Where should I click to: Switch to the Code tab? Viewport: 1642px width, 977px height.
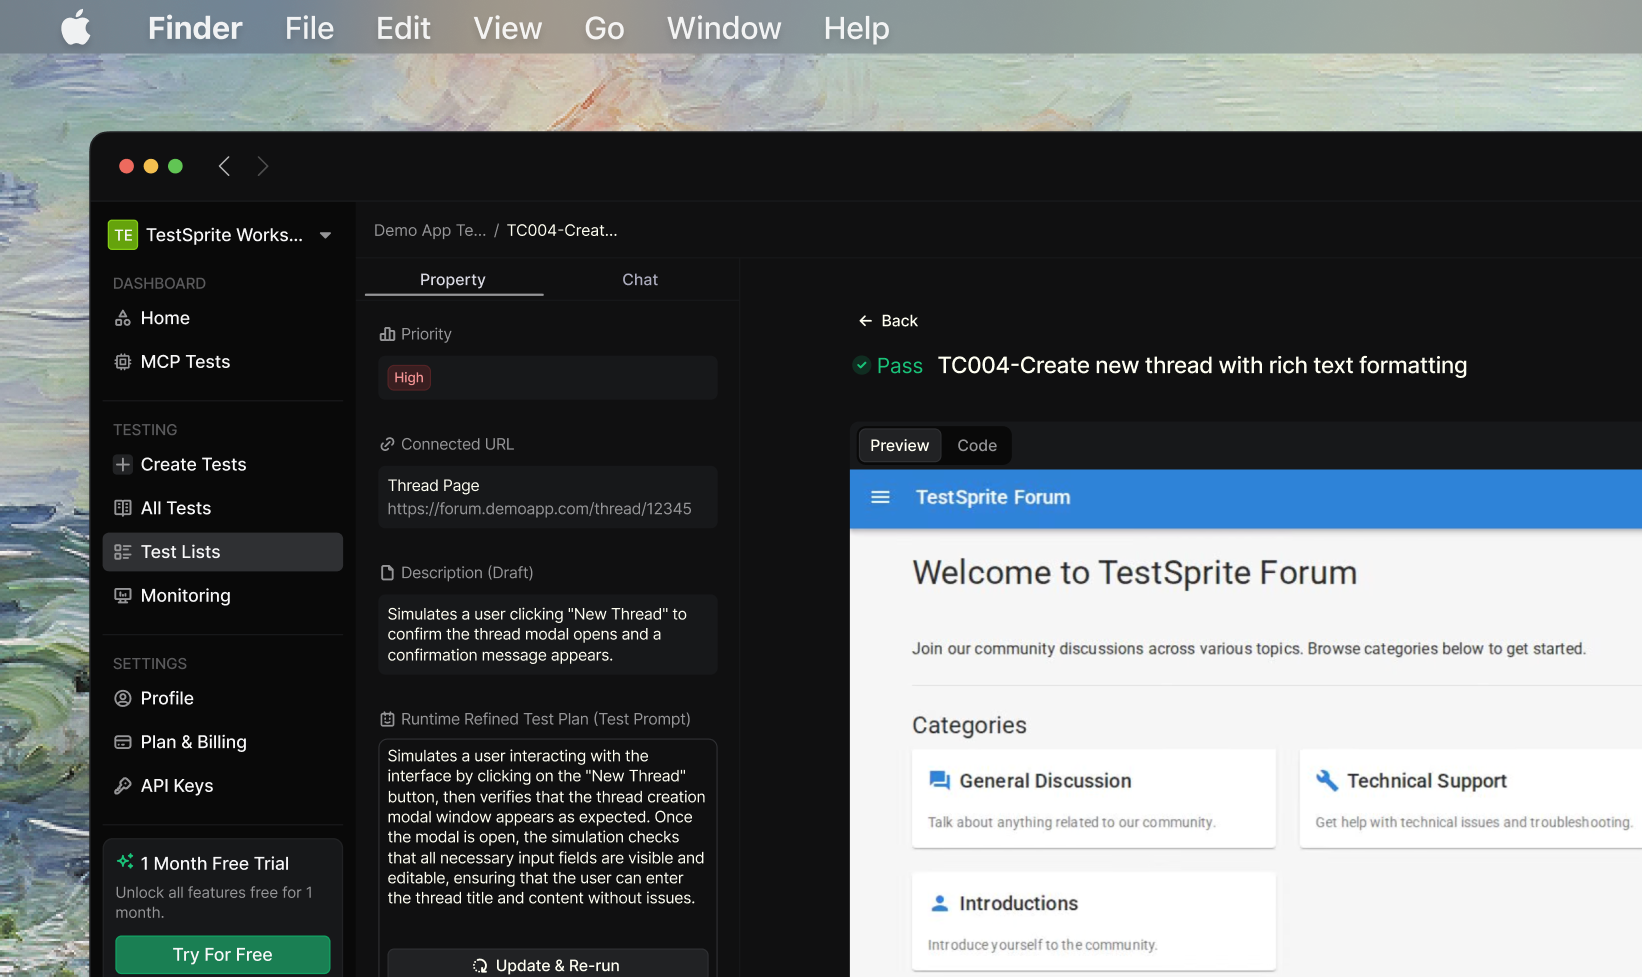(x=977, y=446)
